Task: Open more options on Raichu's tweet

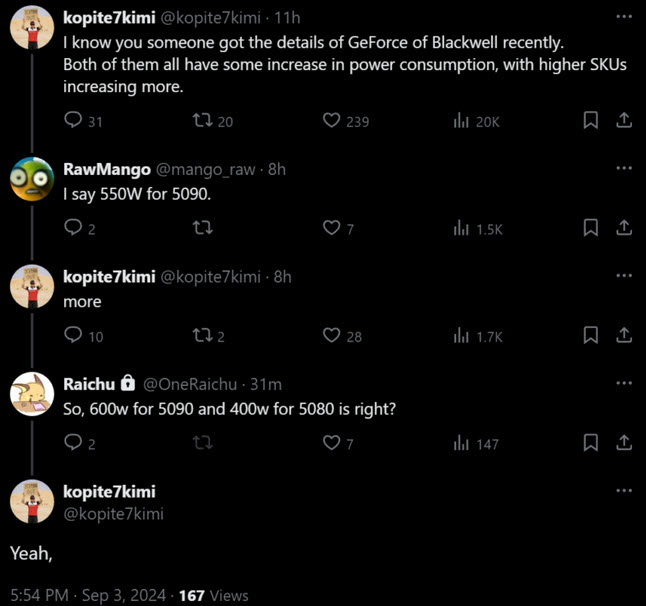Action: (x=624, y=383)
